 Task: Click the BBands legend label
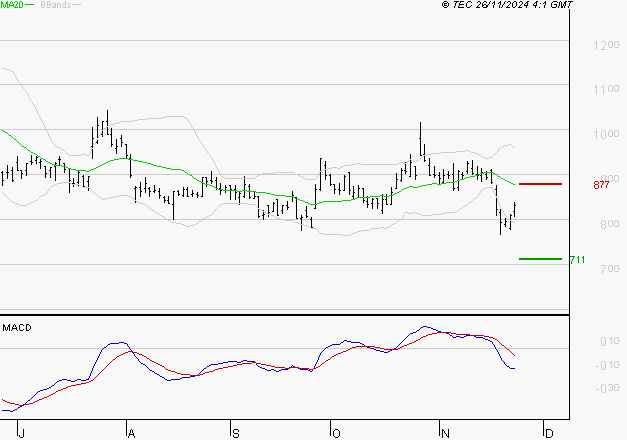[x=56, y=5]
